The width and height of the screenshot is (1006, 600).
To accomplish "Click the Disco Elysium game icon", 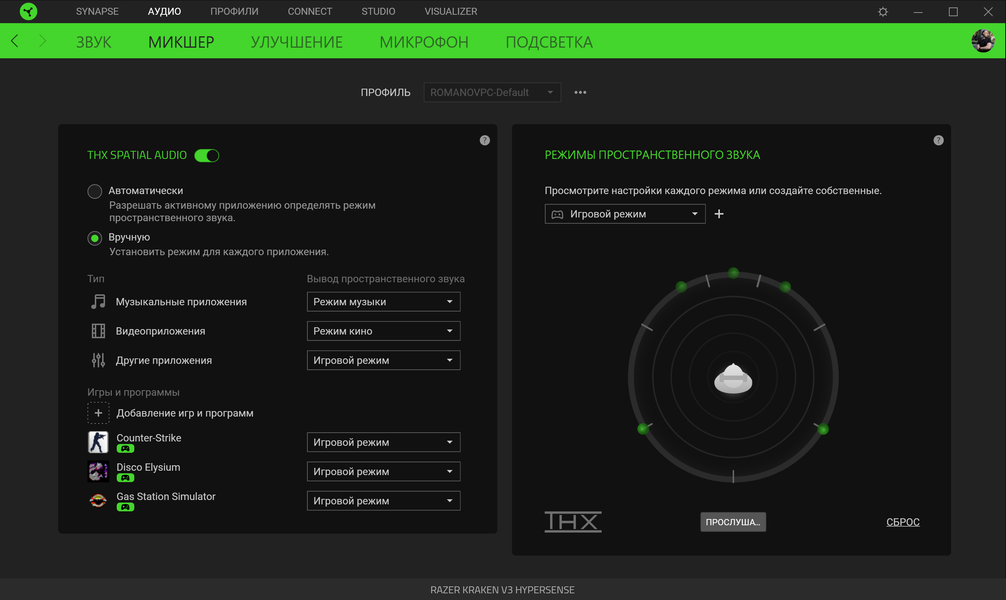I will 98,472.
